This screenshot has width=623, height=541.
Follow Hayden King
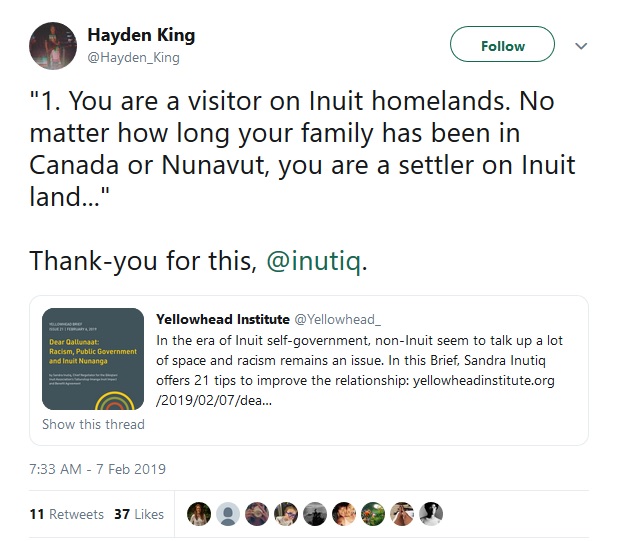click(502, 44)
